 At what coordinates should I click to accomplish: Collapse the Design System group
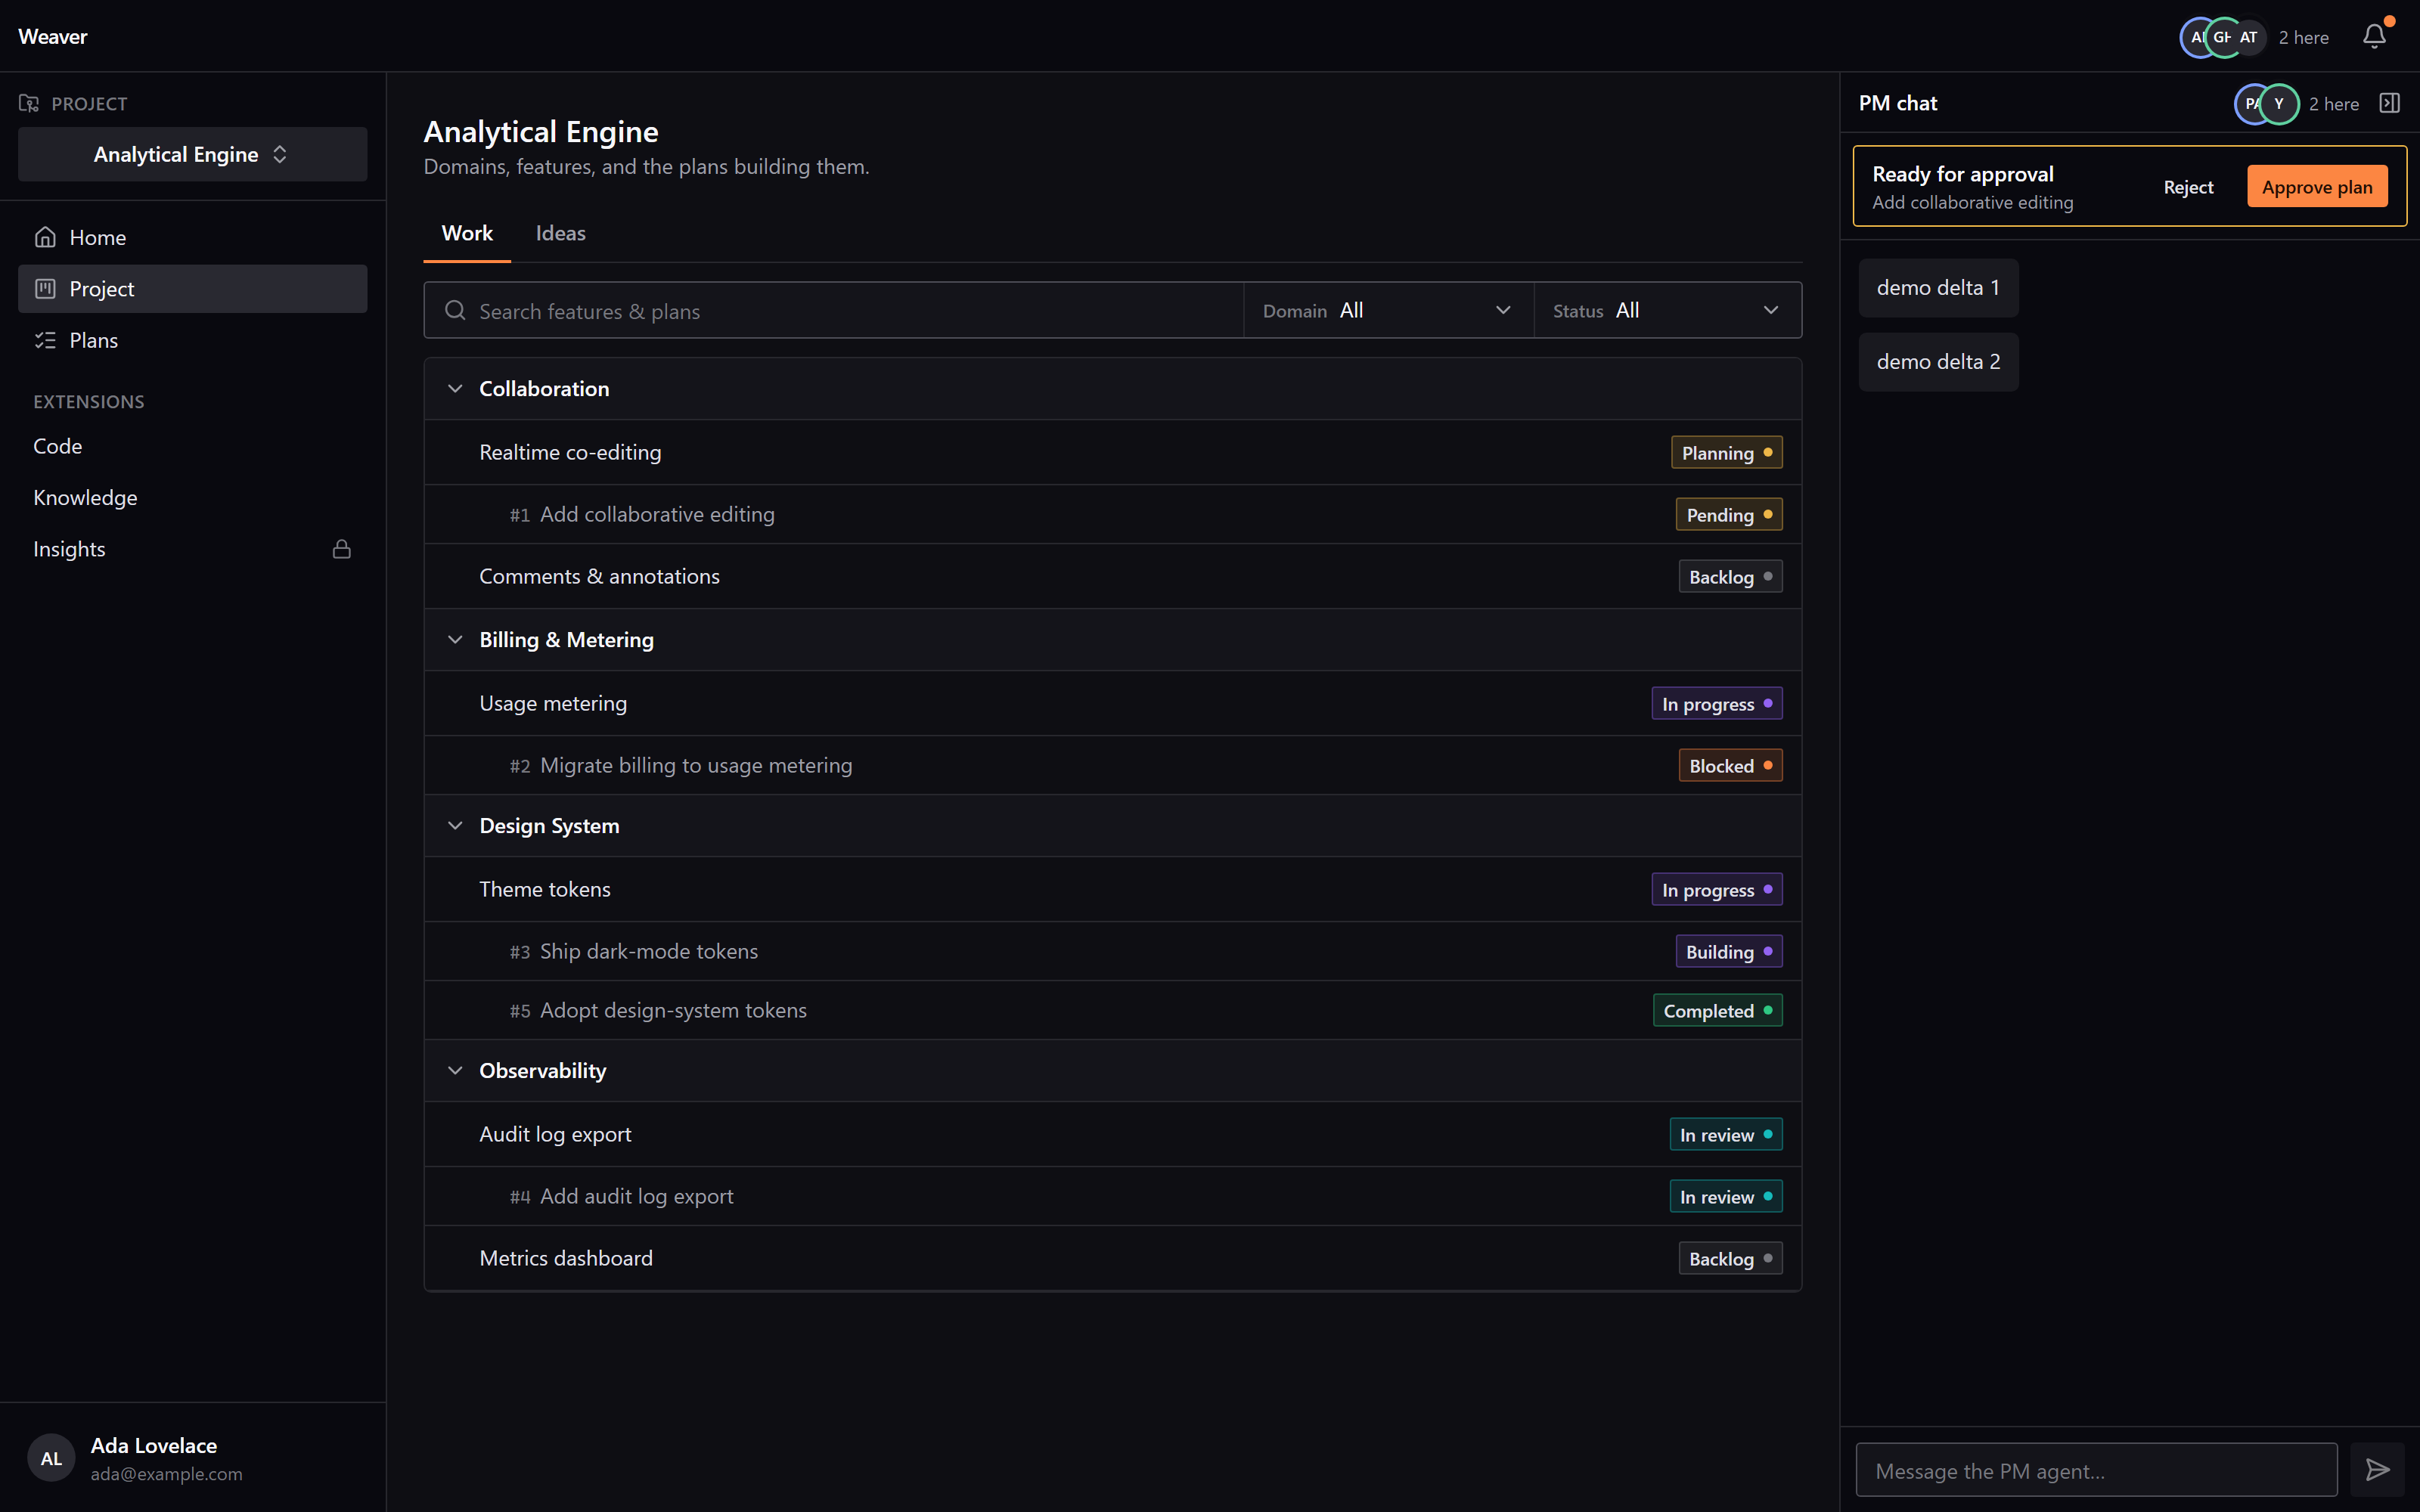click(455, 825)
